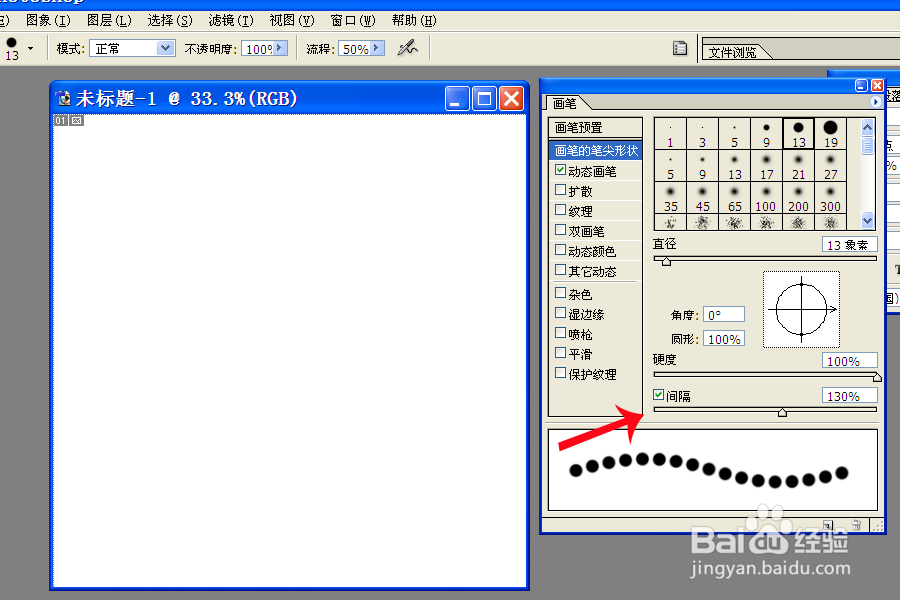Screen dimensions: 900x600
Task: Tick the 喷枪 checkbox
Action: 561,333
